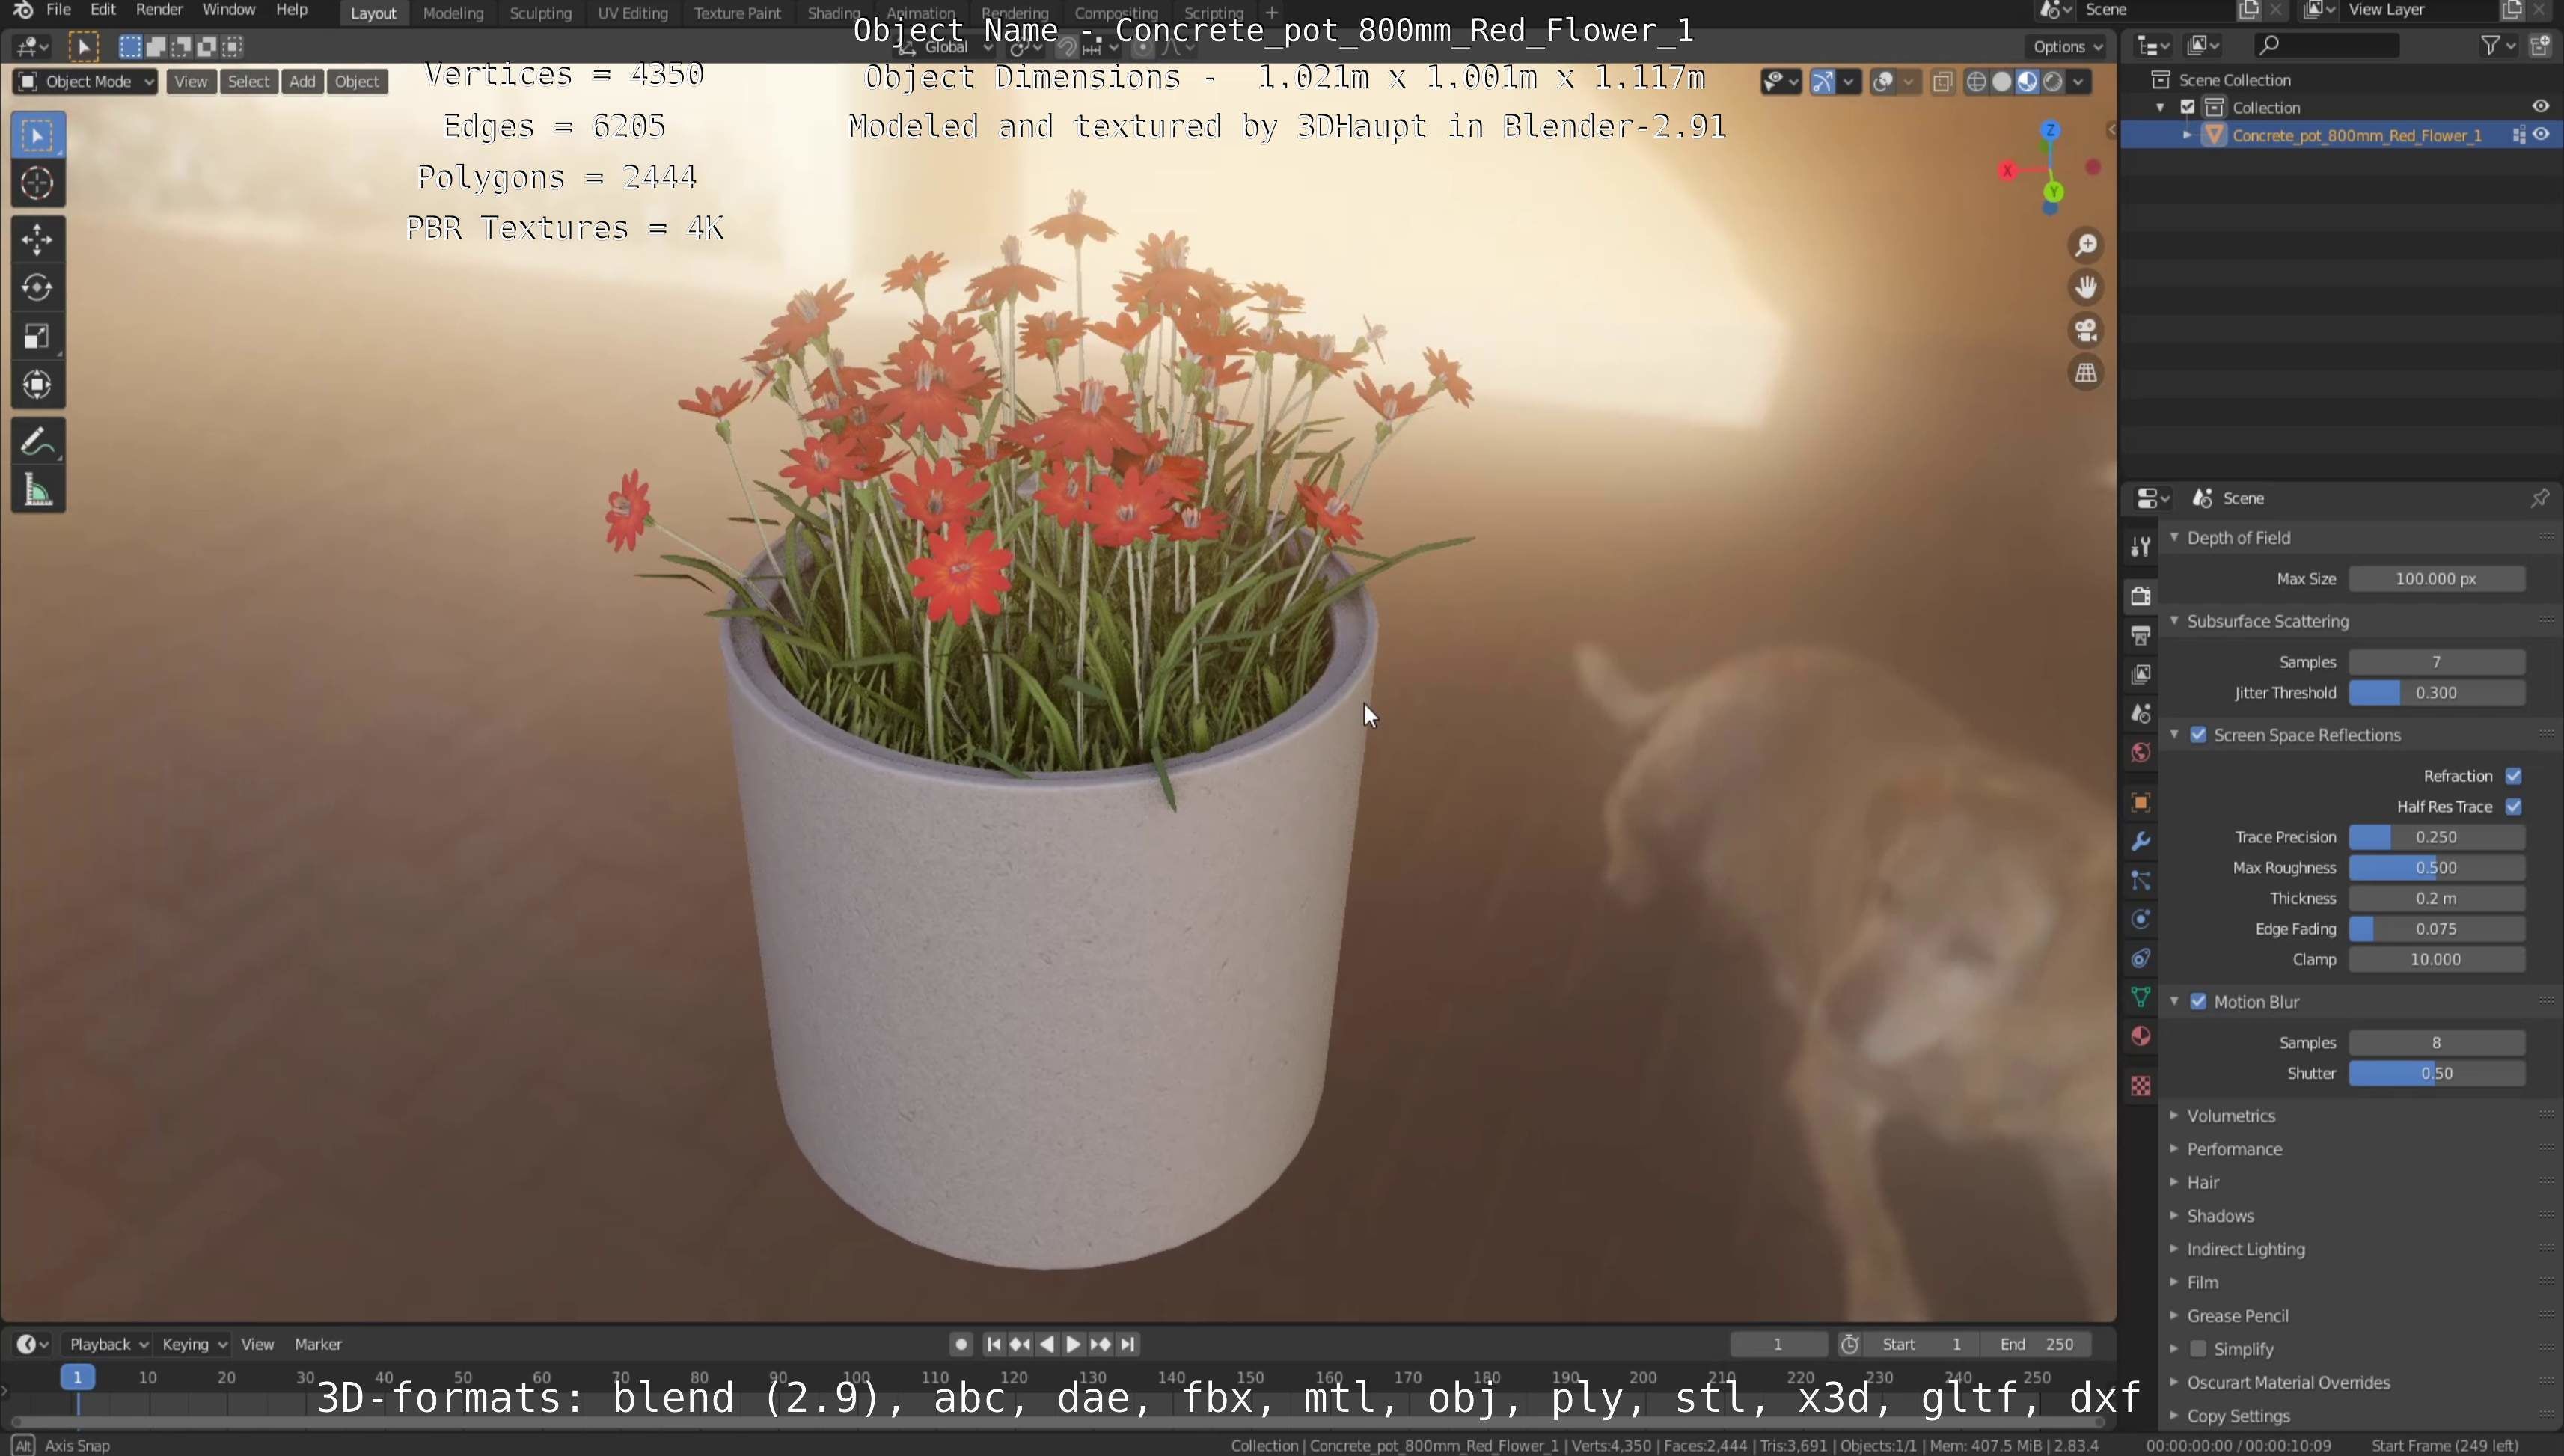Viewport: 2564px width, 1456px height.
Task: Open the Modifier properties wrench tab
Action: (2140, 841)
